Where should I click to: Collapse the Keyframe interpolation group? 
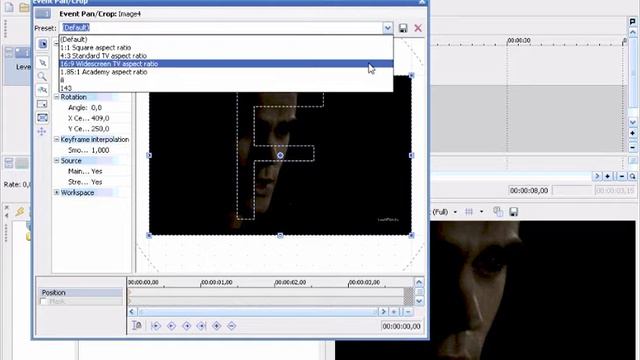coord(57,140)
